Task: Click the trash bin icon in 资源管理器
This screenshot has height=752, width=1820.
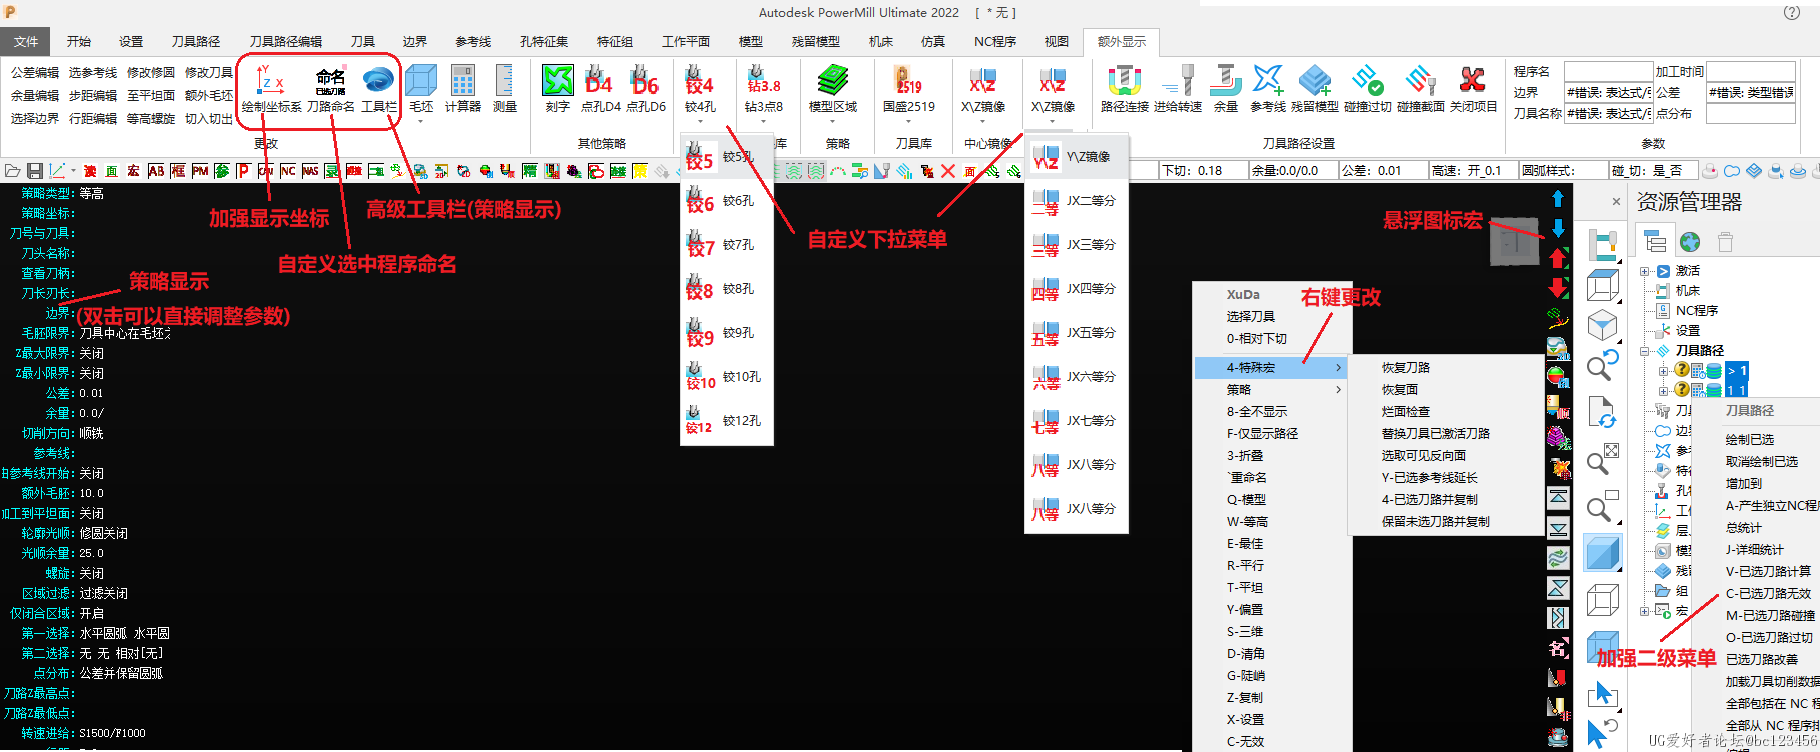Action: pyautogui.click(x=1725, y=242)
